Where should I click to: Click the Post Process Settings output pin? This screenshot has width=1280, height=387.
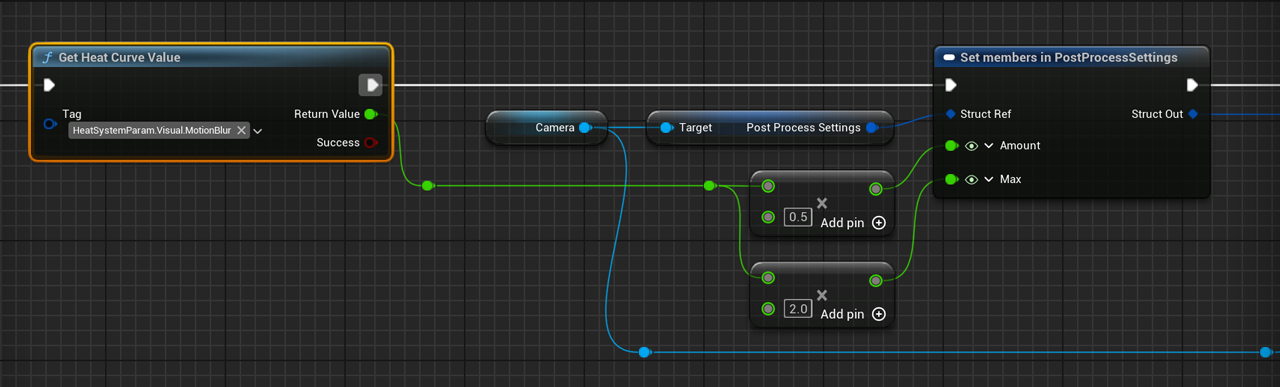click(871, 128)
